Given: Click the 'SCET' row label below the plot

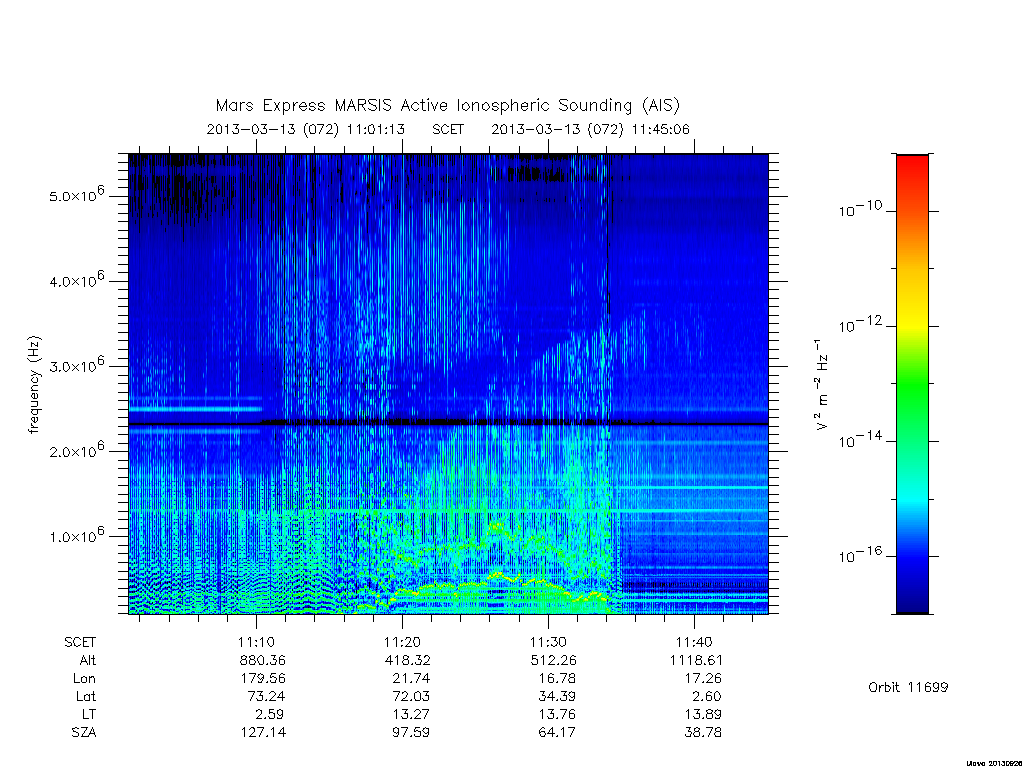Looking at the screenshot, I should [80, 642].
